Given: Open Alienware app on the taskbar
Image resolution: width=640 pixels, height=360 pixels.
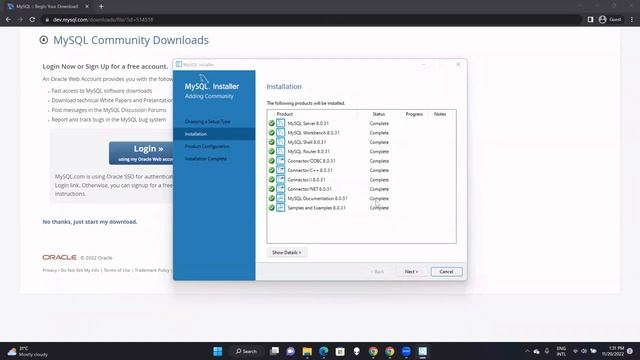Looking at the screenshot, I should 356,351.
